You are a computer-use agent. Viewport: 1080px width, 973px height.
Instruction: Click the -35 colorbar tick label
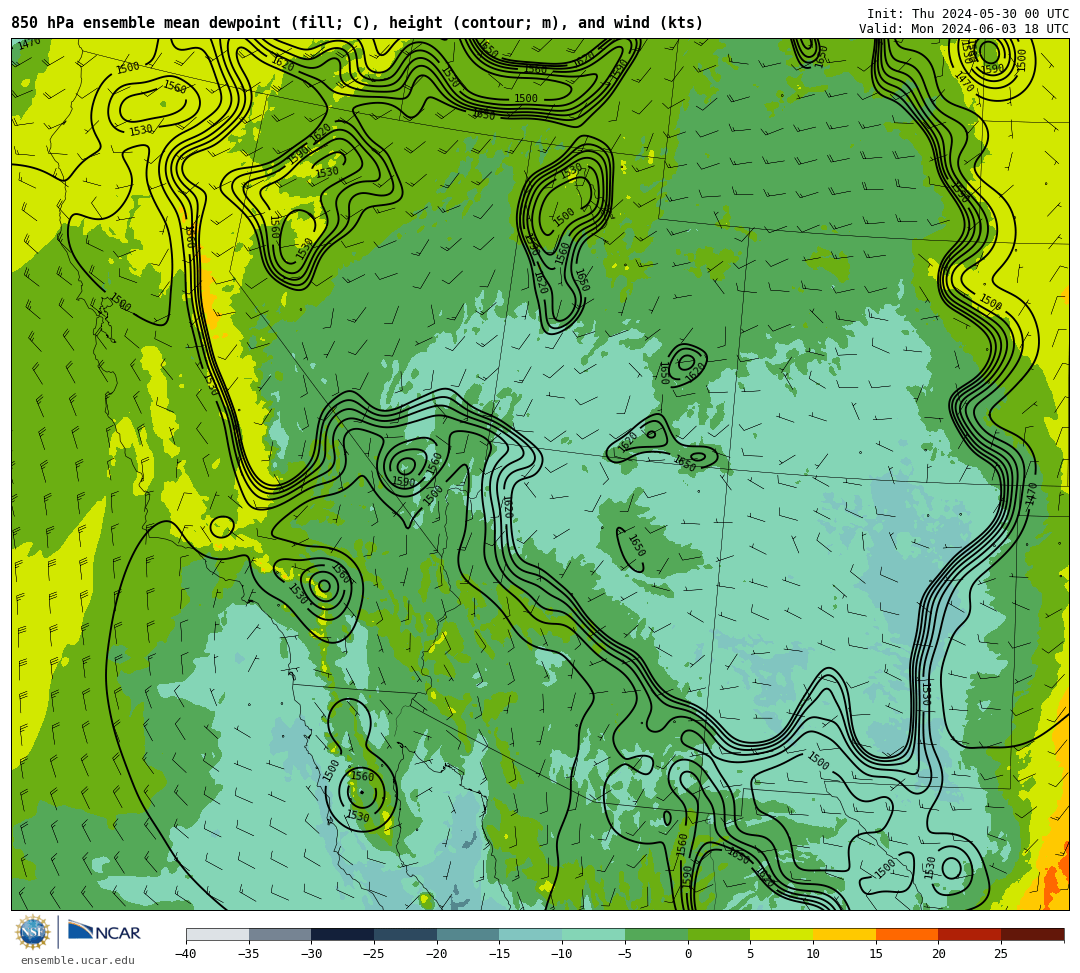(x=249, y=954)
